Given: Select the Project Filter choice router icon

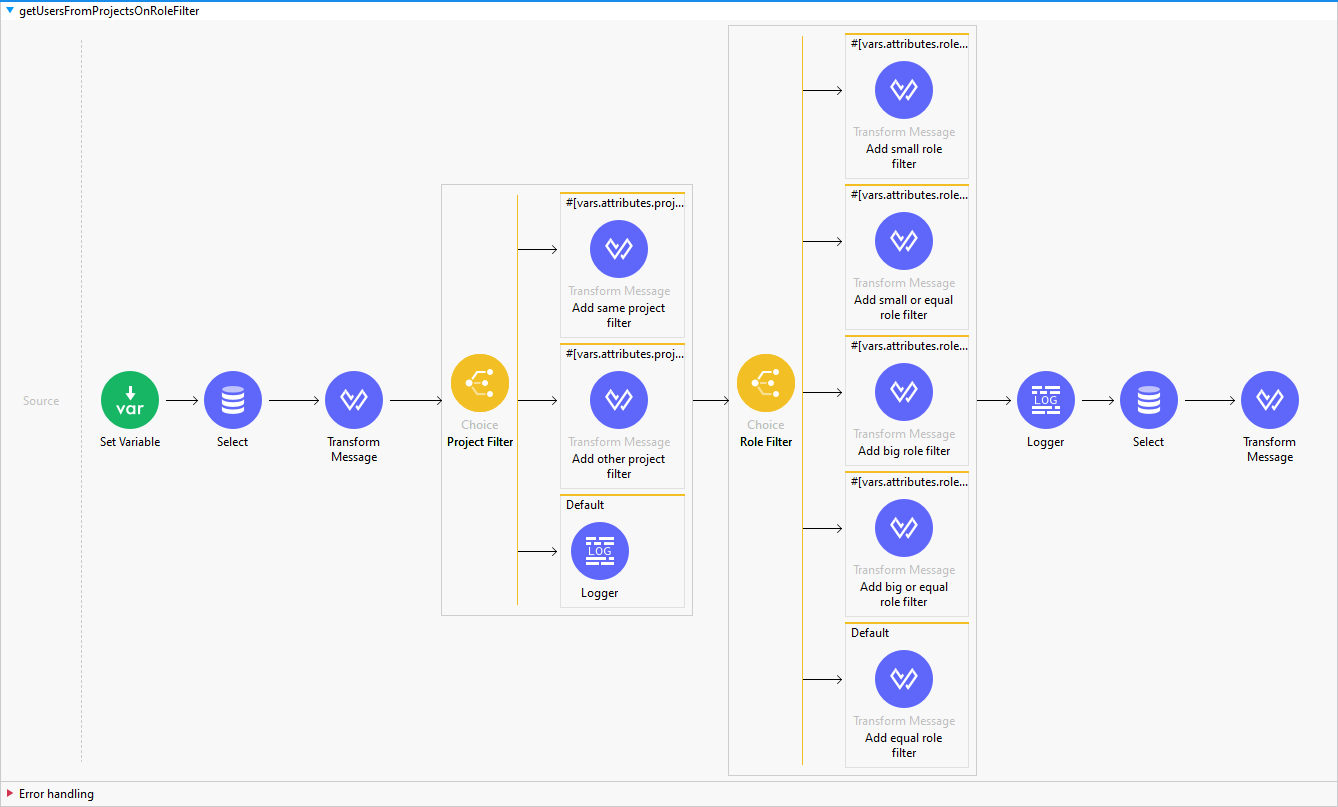Looking at the screenshot, I should coord(480,383).
